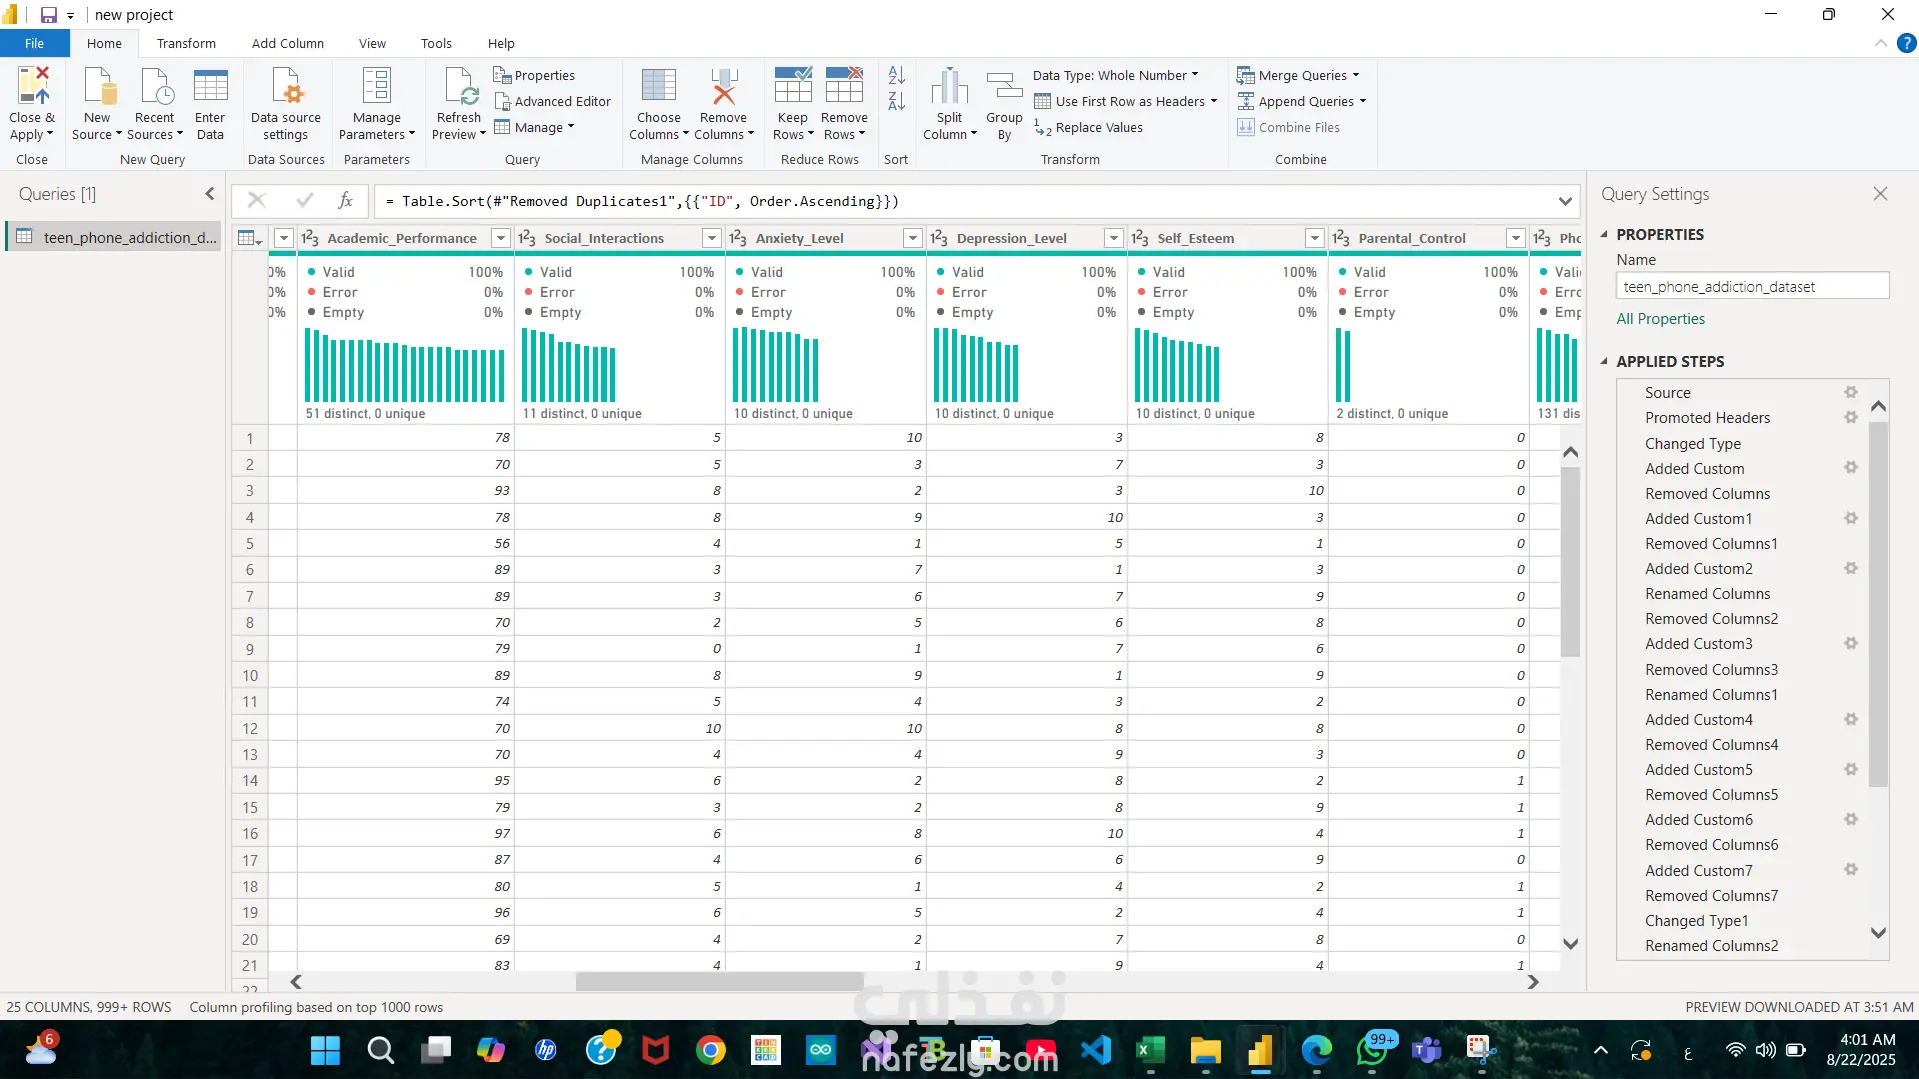
Task: Click the Google Chrome taskbar icon
Action: [710, 1050]
